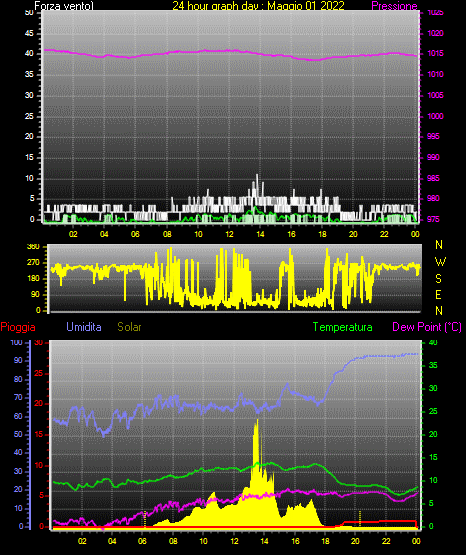
Task: Select the 1010 pressure axis value
Action: [x=435, y=74]
